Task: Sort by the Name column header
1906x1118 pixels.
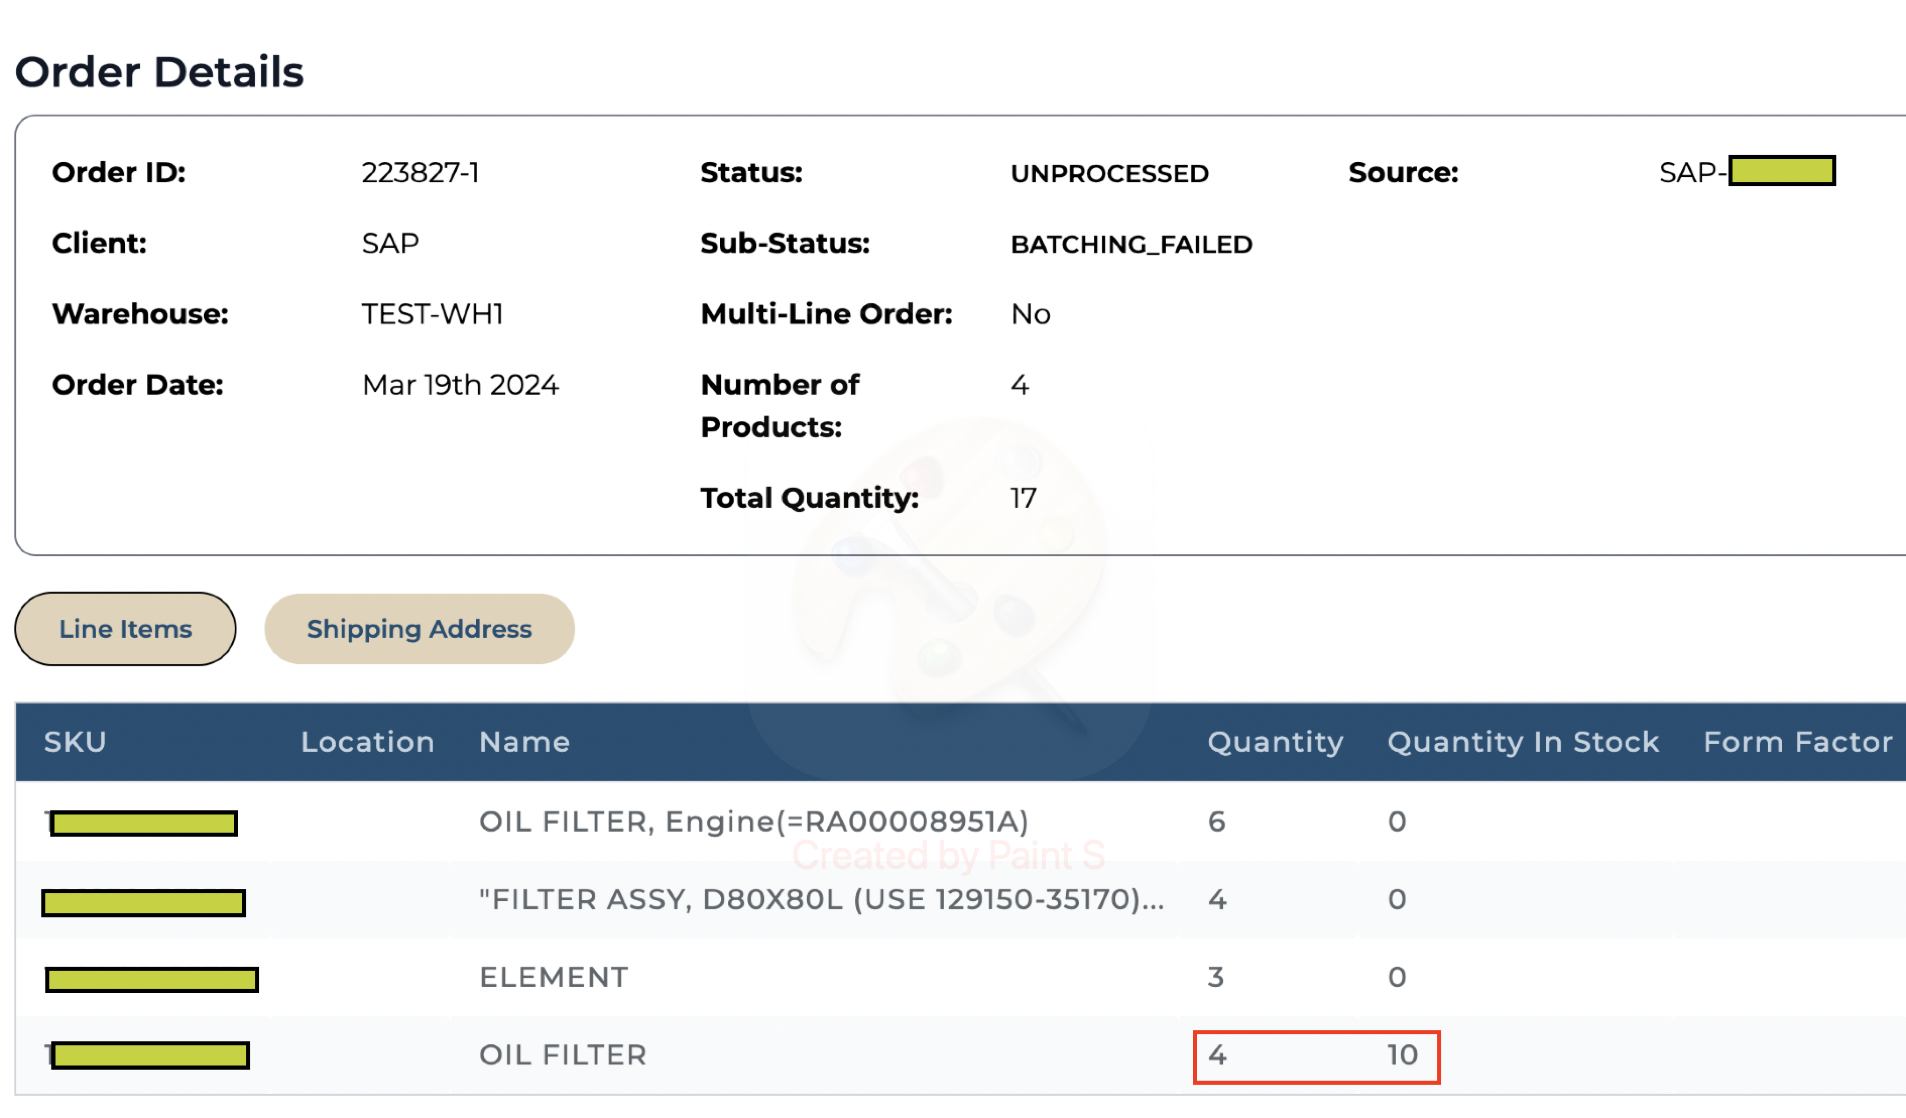Action: [x=524, y=742]
